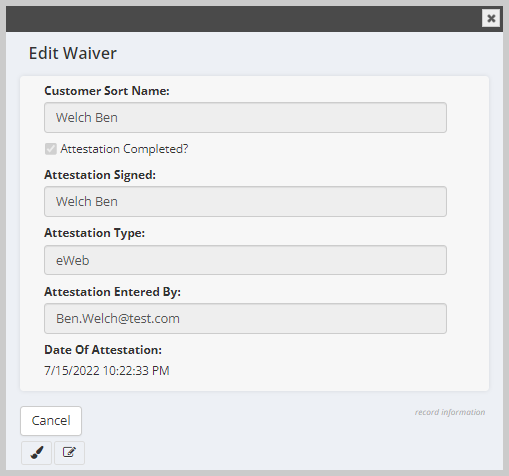Click the paintbrush design icon button
The height and width of the screenshot is (476, 509).
coord(36,453)
